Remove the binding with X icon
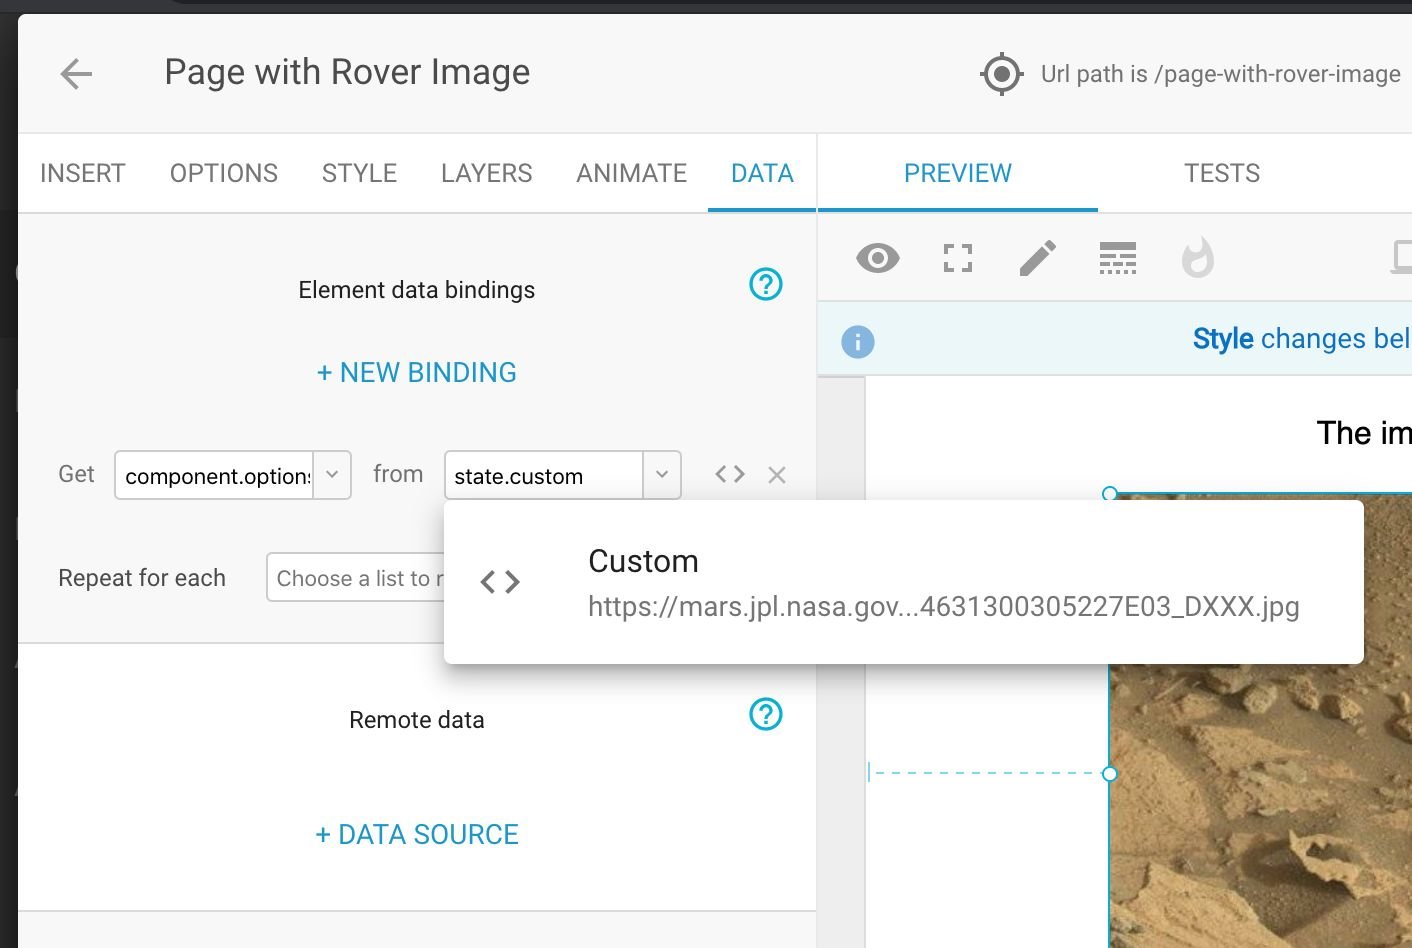Image resolution: width=1412 pixels, height=948 pixels. pos(777,475)
